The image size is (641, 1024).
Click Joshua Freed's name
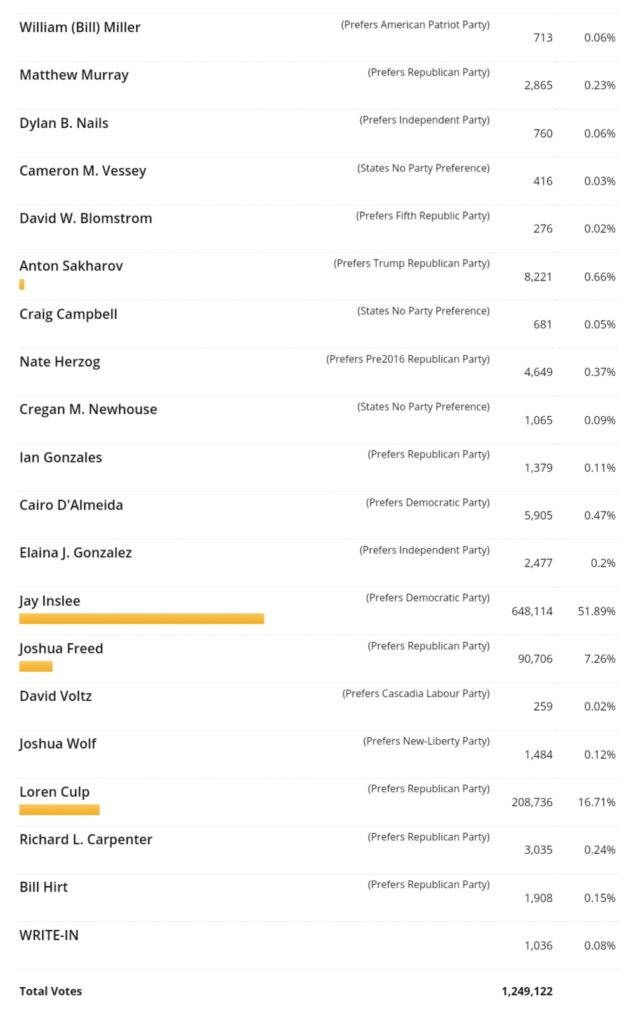pyautogui.click(x=61, y=648)
